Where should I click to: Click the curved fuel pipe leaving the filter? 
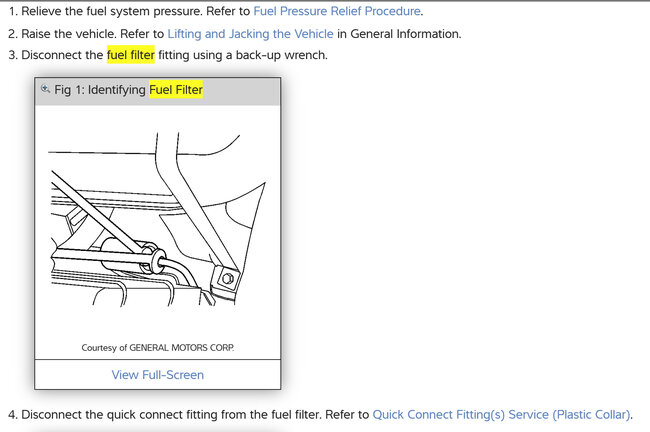(x=182, y=272)
